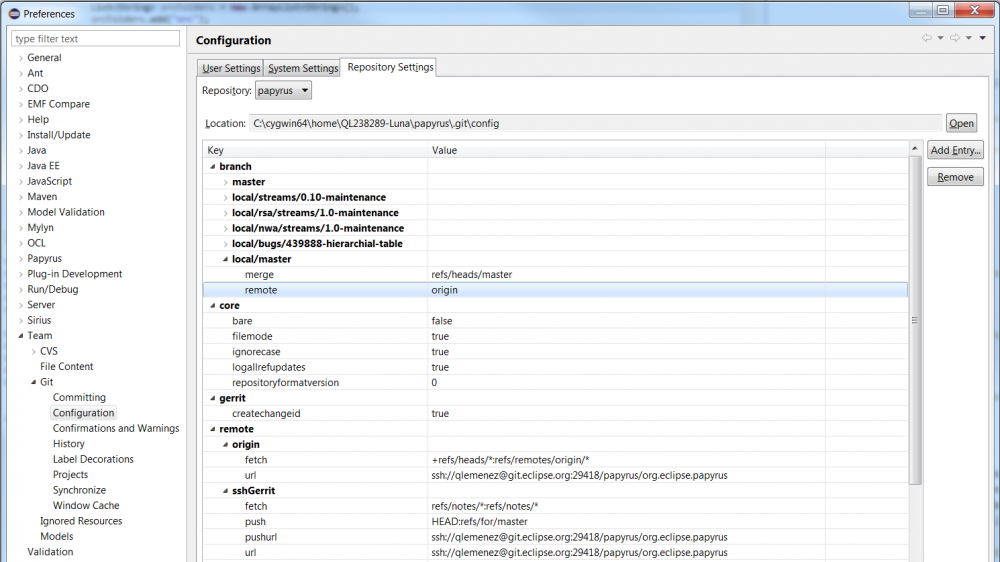Collapse the local/master branch entry

point(226,259)
